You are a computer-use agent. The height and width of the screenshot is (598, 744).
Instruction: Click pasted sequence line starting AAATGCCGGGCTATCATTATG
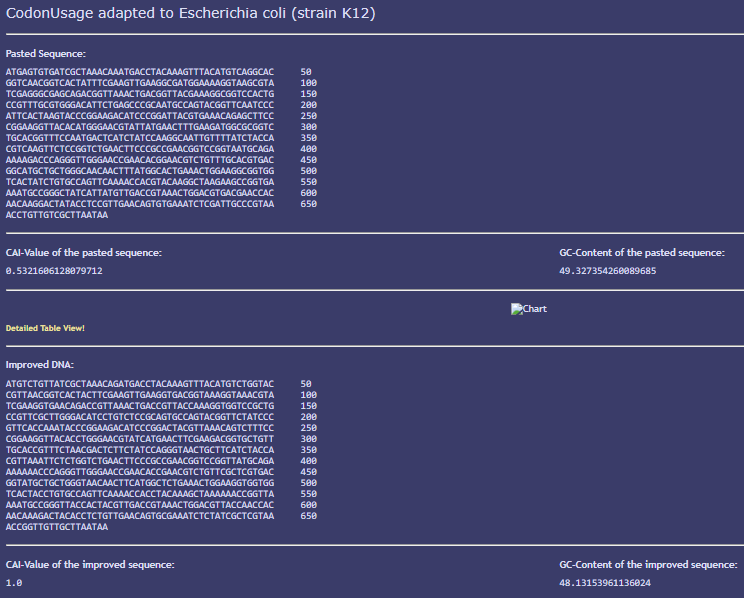point(140,193)
